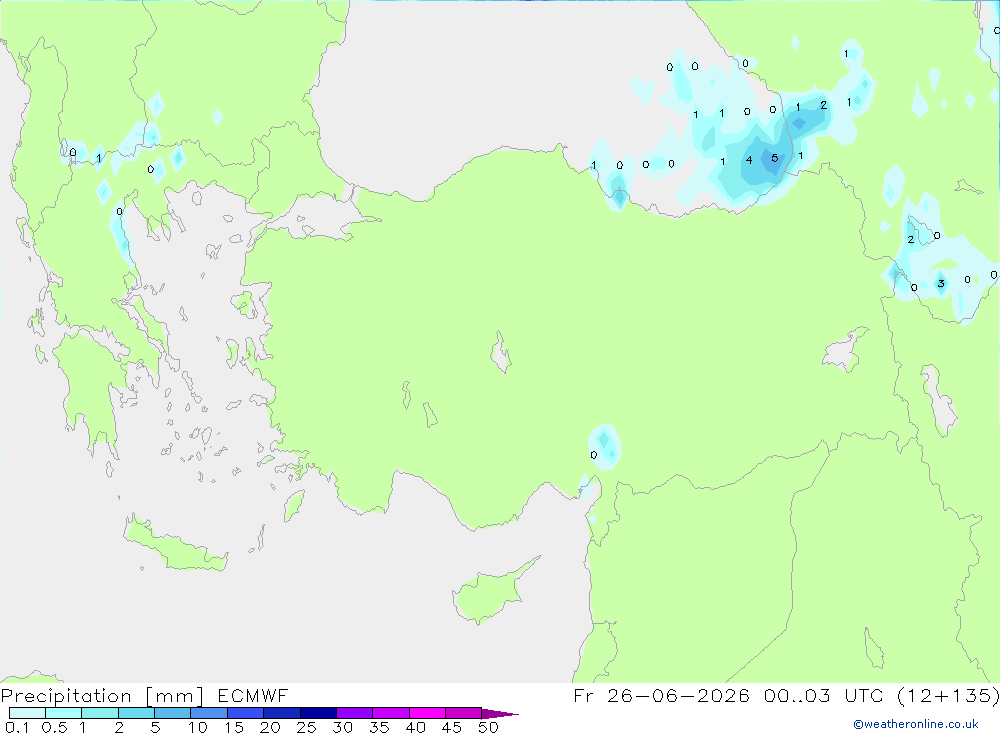Click the 30–35 mm purple legend swatch
Screen dimensions: 1000x733
tap(354, 713)
